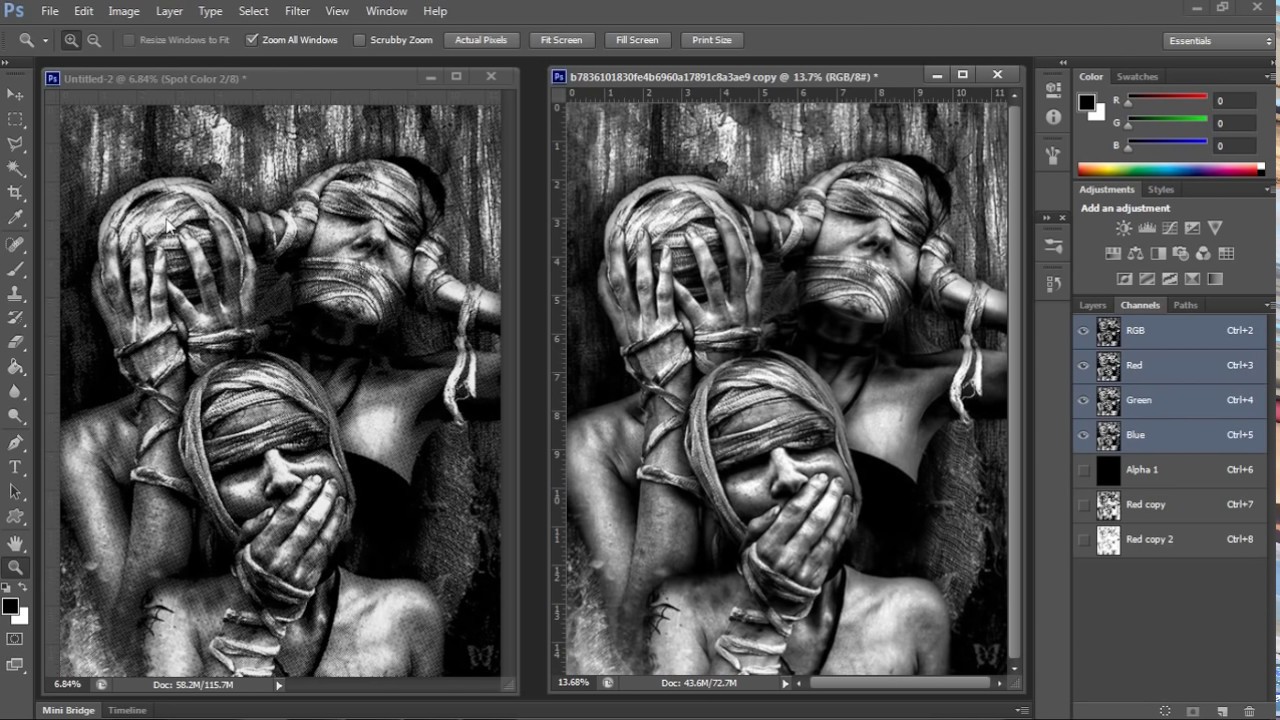This screenshot has height=720, width=1280.
Task: Click the Actual Pixels button
Action: tap(481, 40)
